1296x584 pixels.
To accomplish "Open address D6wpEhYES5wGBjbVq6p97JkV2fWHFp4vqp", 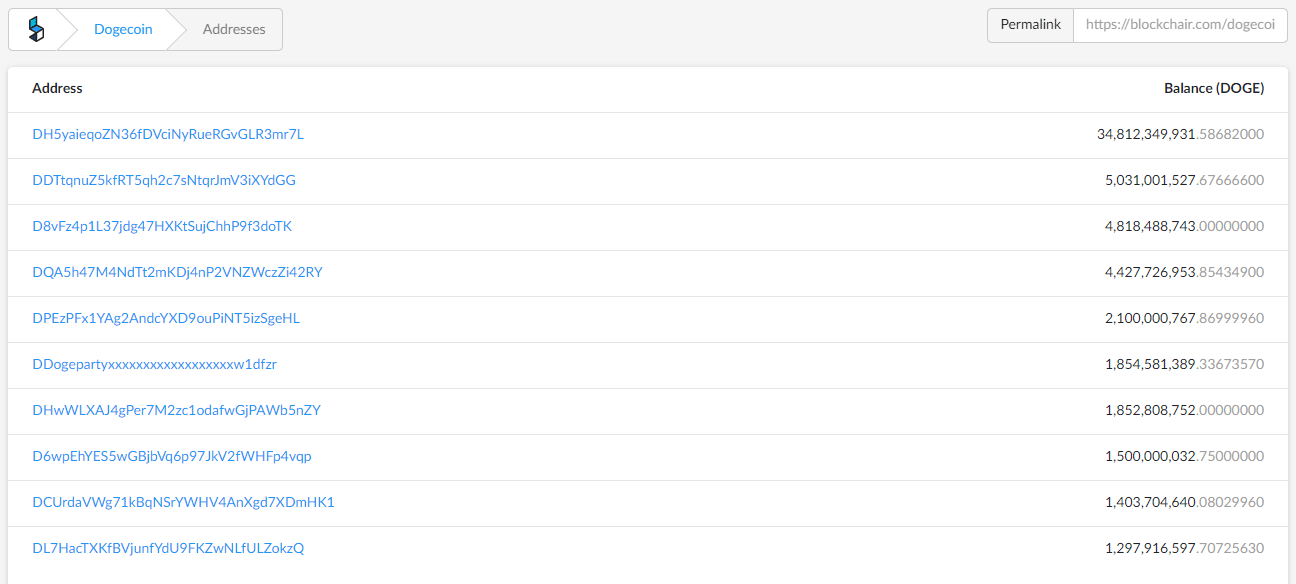I will 172,456.
